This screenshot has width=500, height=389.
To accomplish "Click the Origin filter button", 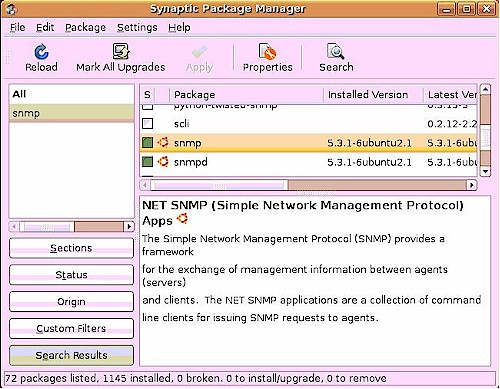I will coord(71,302).
